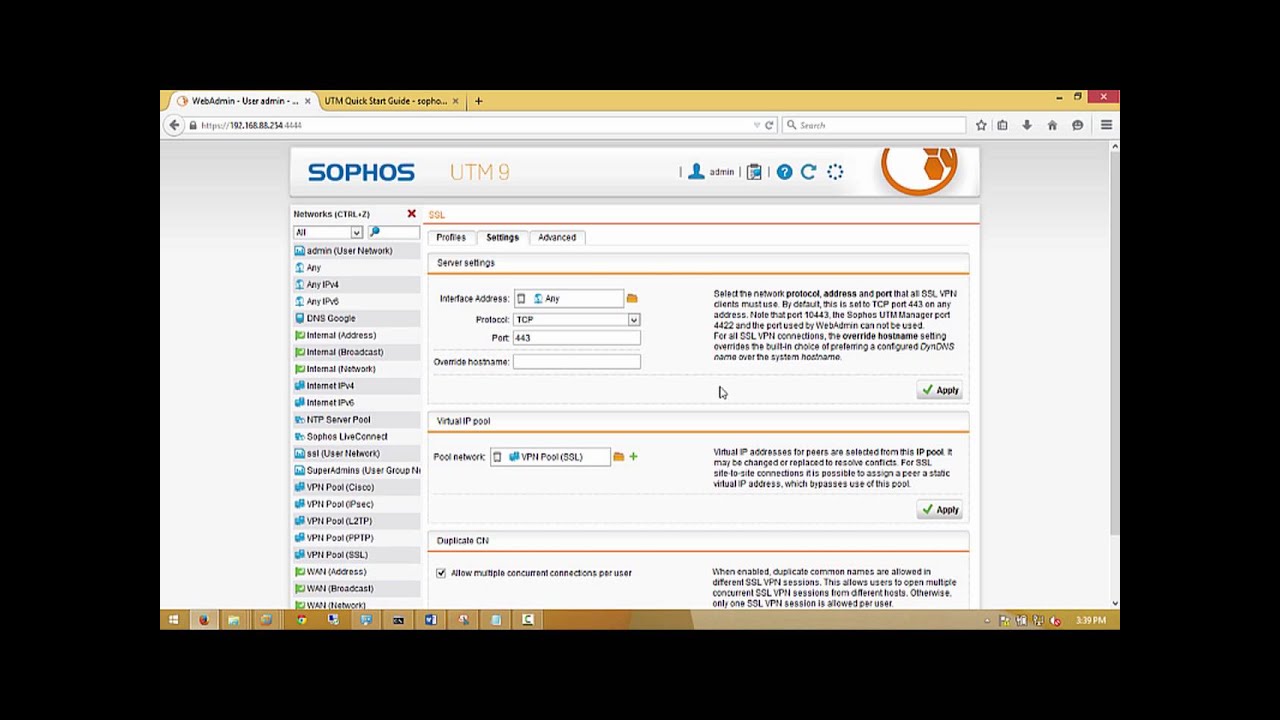Click green plus to add pool network
This screenshot has height=720, width=1280.
click(x=633, y=457)
